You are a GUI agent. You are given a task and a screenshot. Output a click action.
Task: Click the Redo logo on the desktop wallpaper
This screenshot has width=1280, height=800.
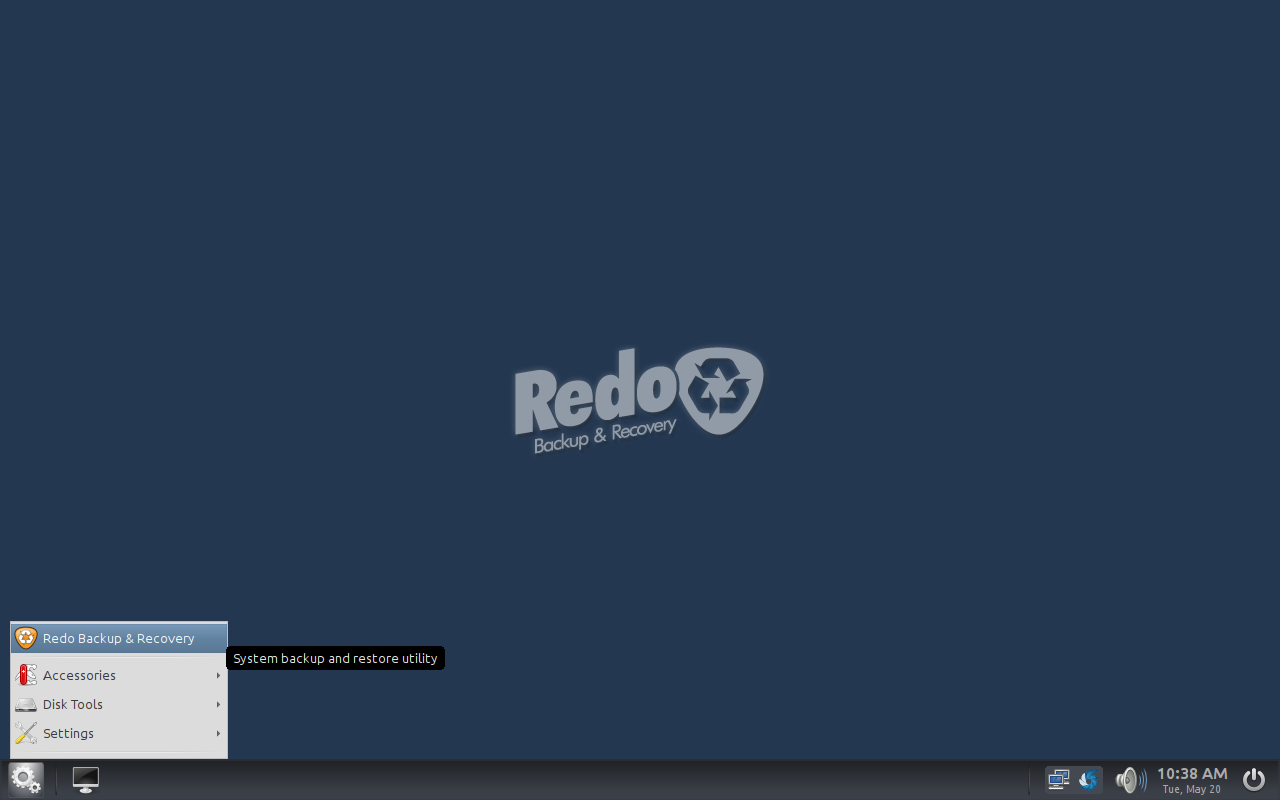coord(638,398)
